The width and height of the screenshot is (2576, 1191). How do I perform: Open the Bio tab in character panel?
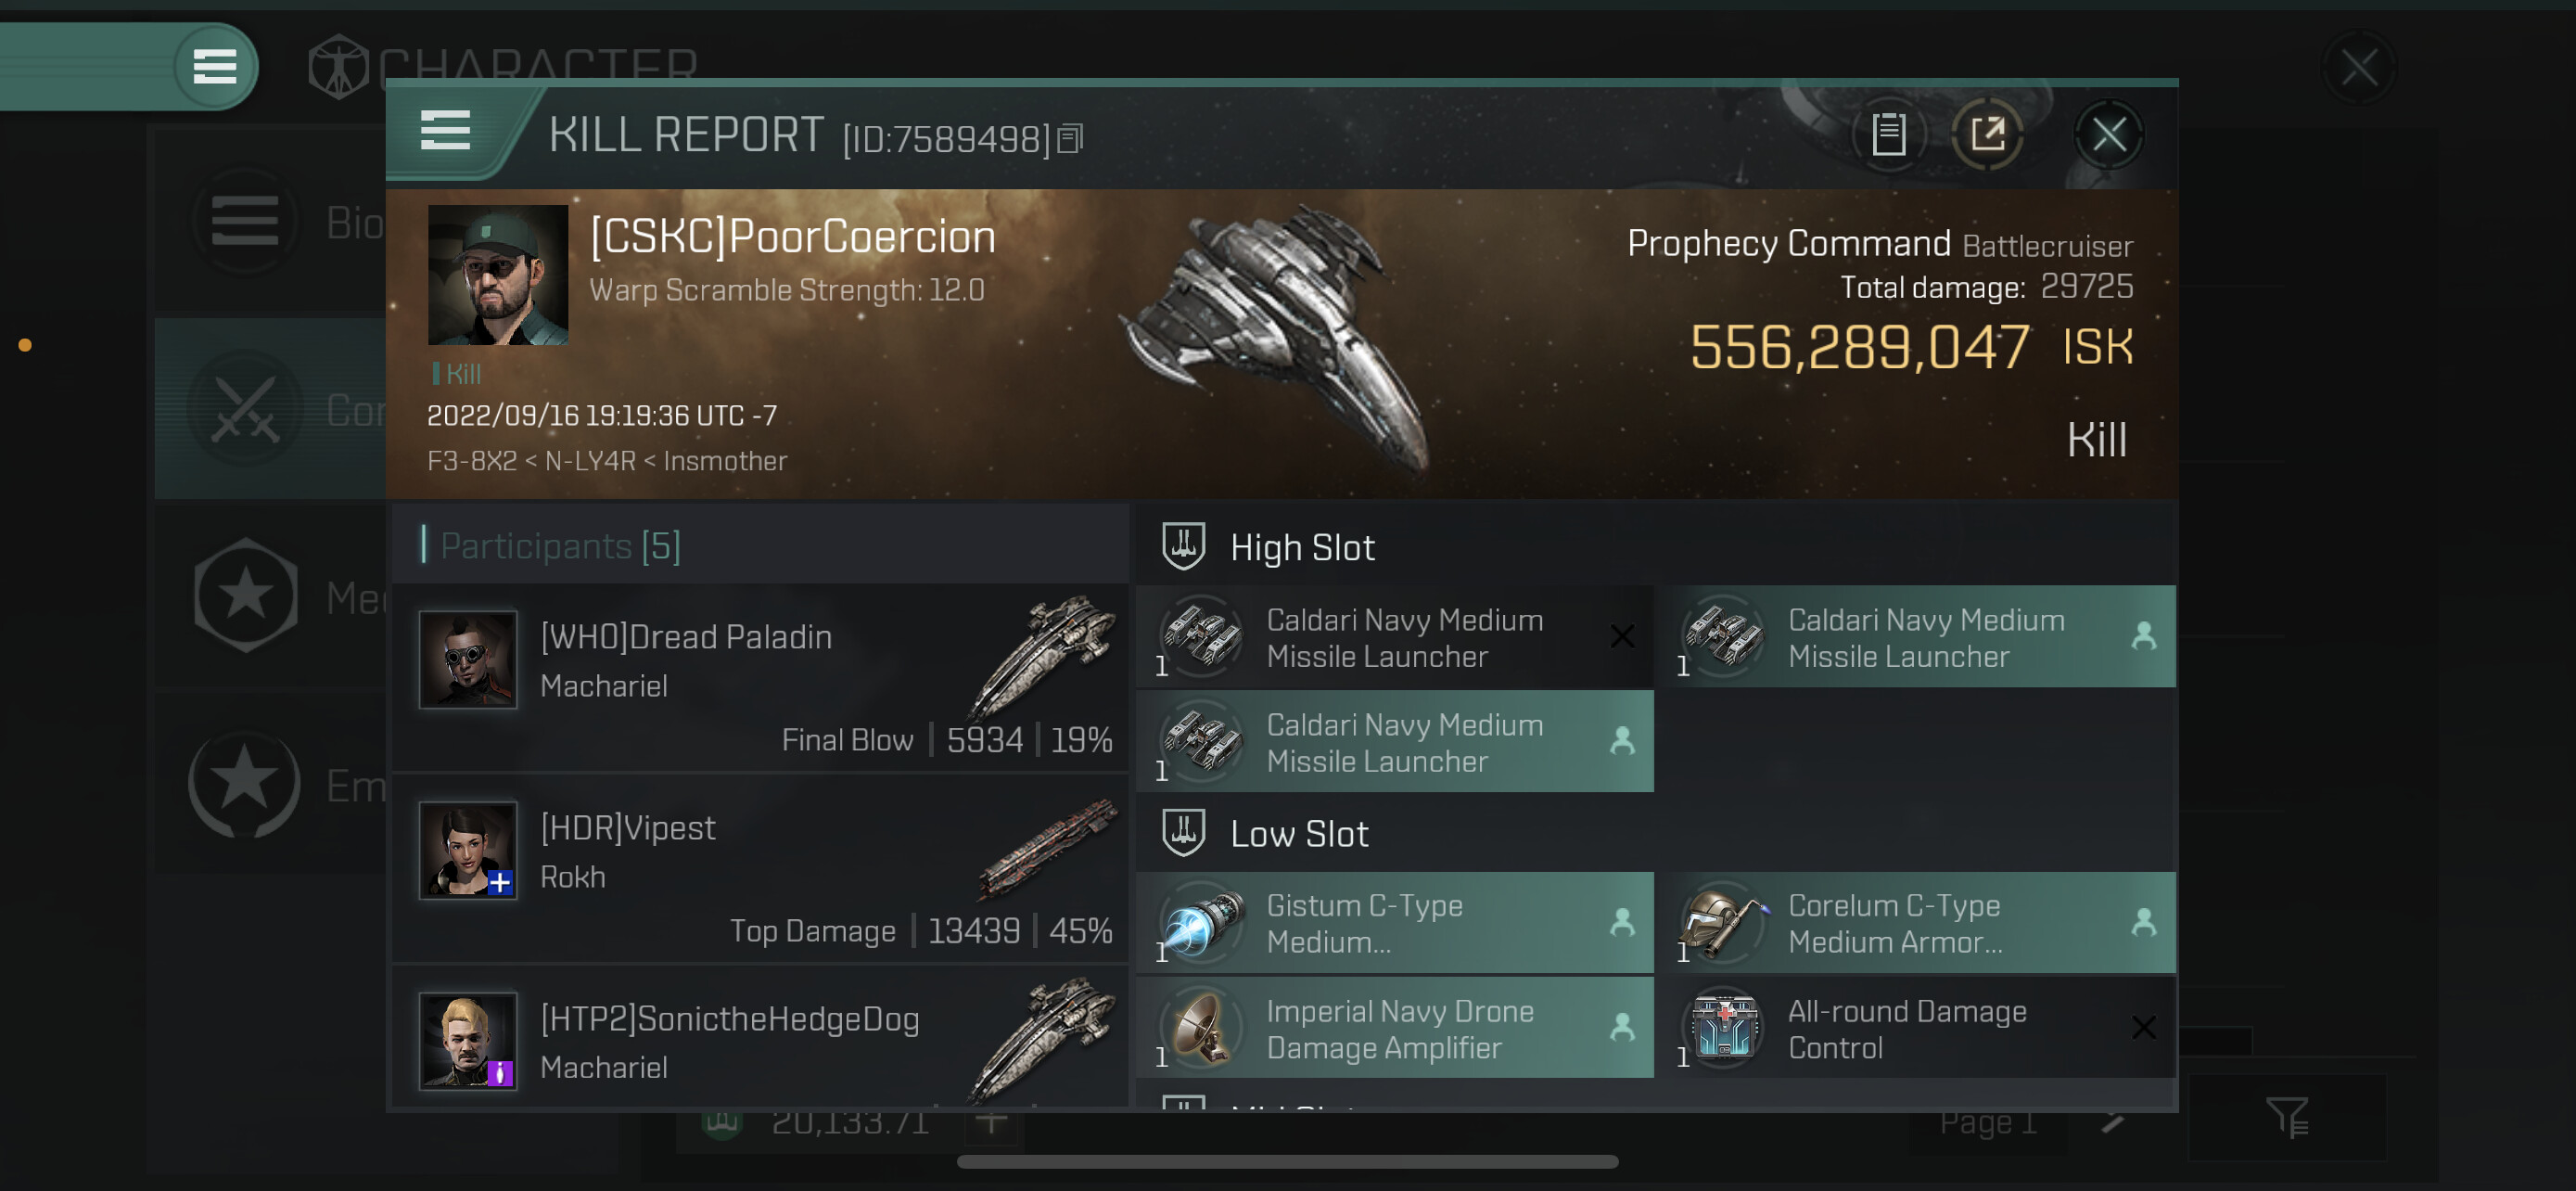click(270, 222)
